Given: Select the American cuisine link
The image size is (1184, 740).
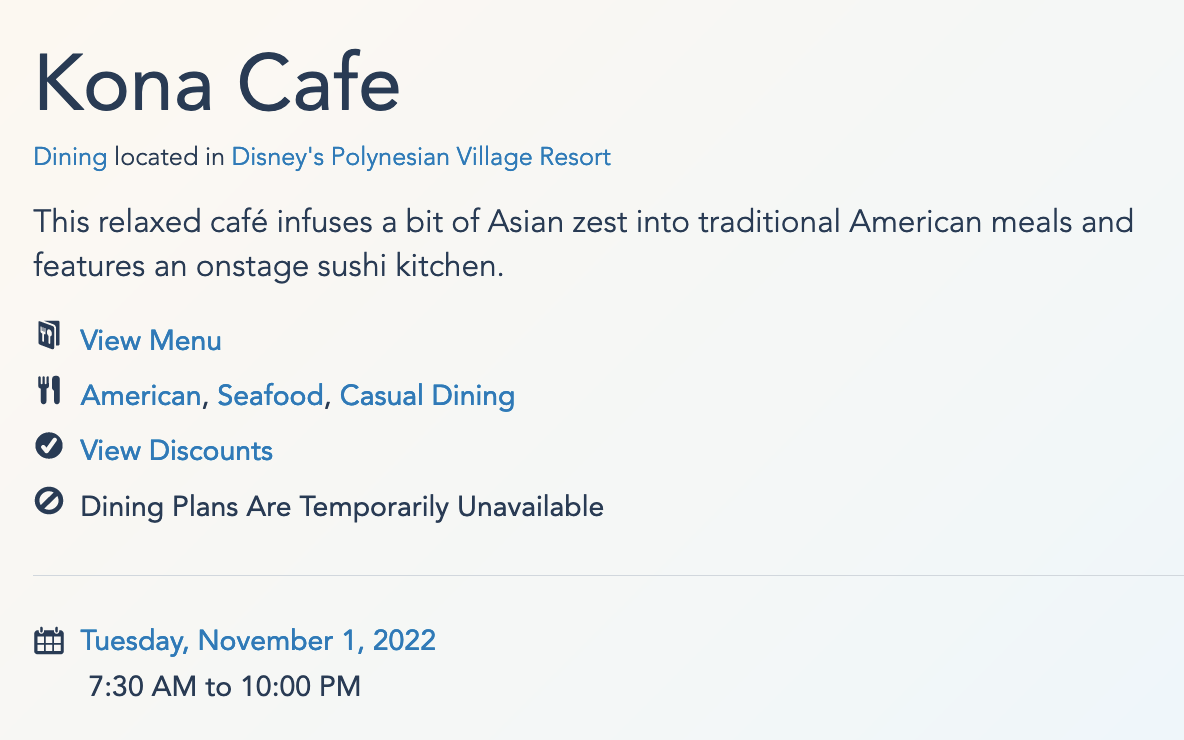Looking at the screenshot, I should 141,396.
